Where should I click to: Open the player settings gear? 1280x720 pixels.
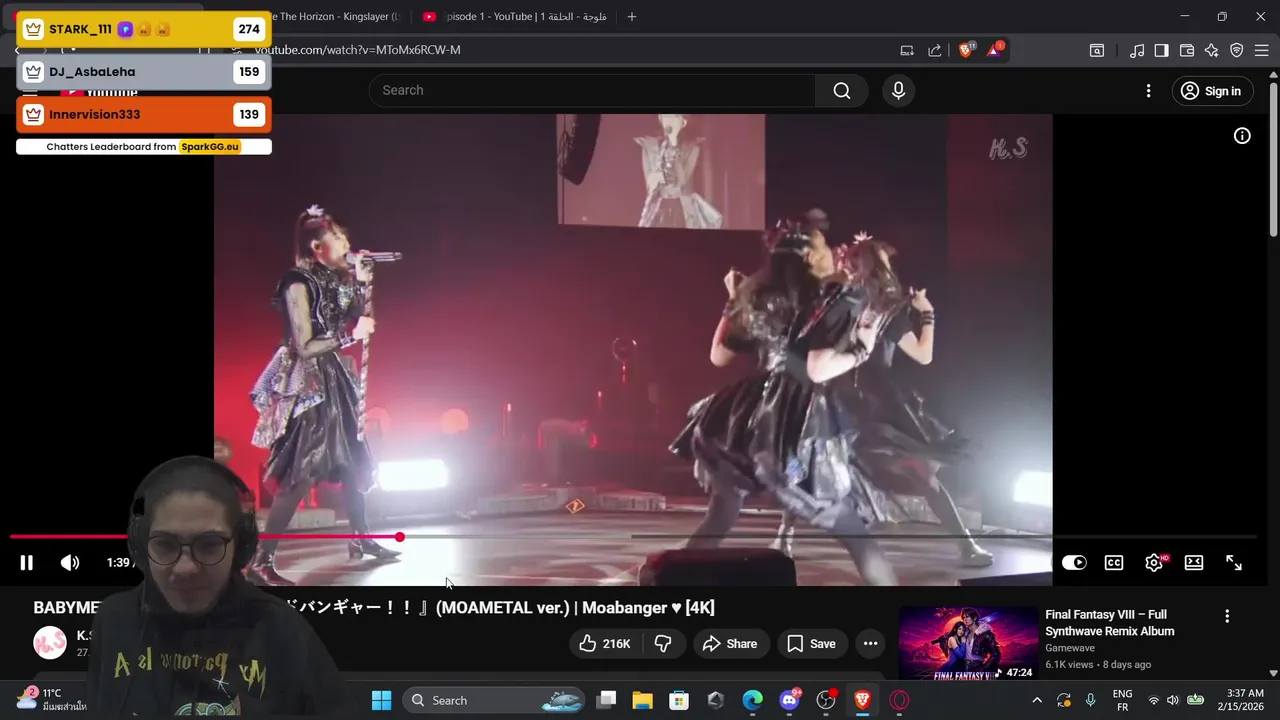(x=1154, y=563)
